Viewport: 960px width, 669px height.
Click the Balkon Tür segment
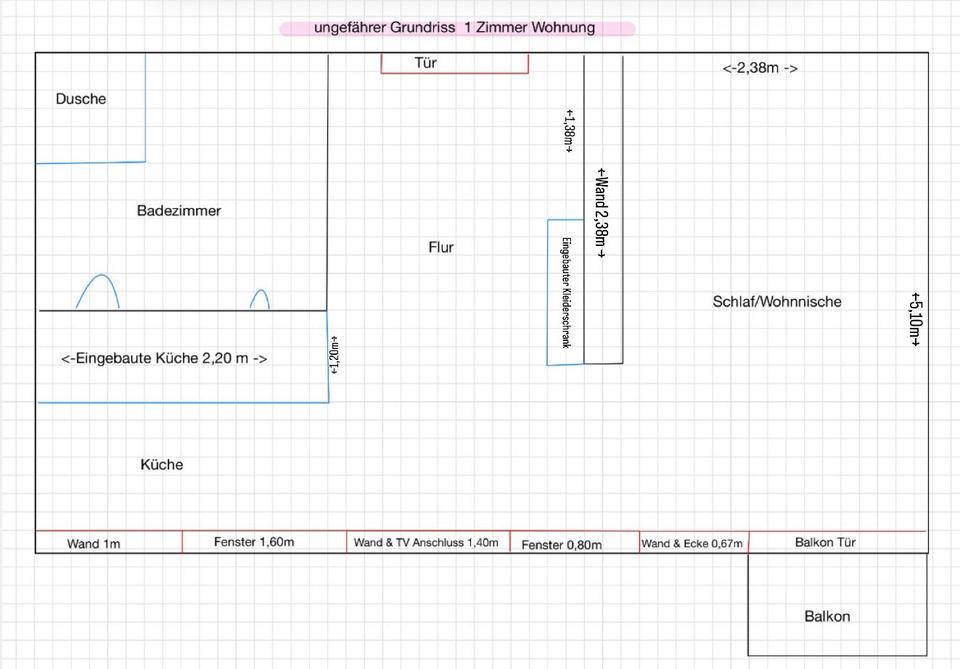[x=825, y=542]
